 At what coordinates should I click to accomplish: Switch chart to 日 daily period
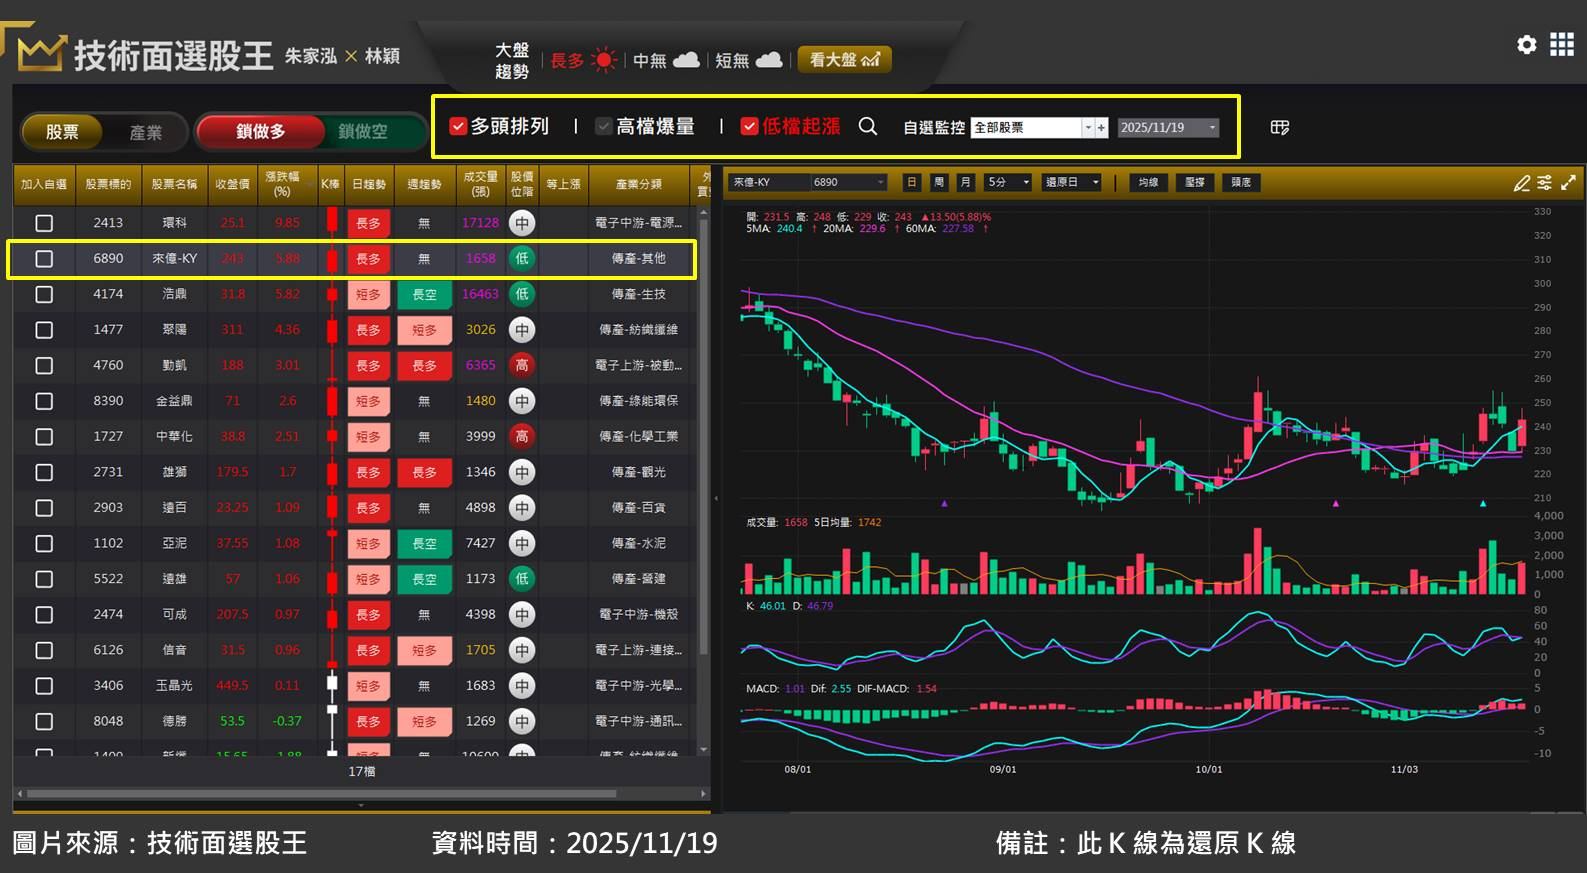[911, 182]
